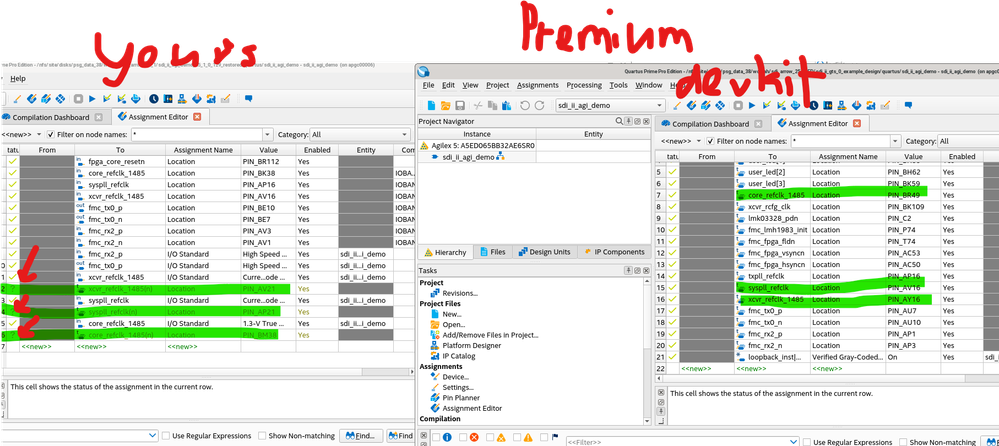Close Assignment Editor tab in left window

[197, 117]
